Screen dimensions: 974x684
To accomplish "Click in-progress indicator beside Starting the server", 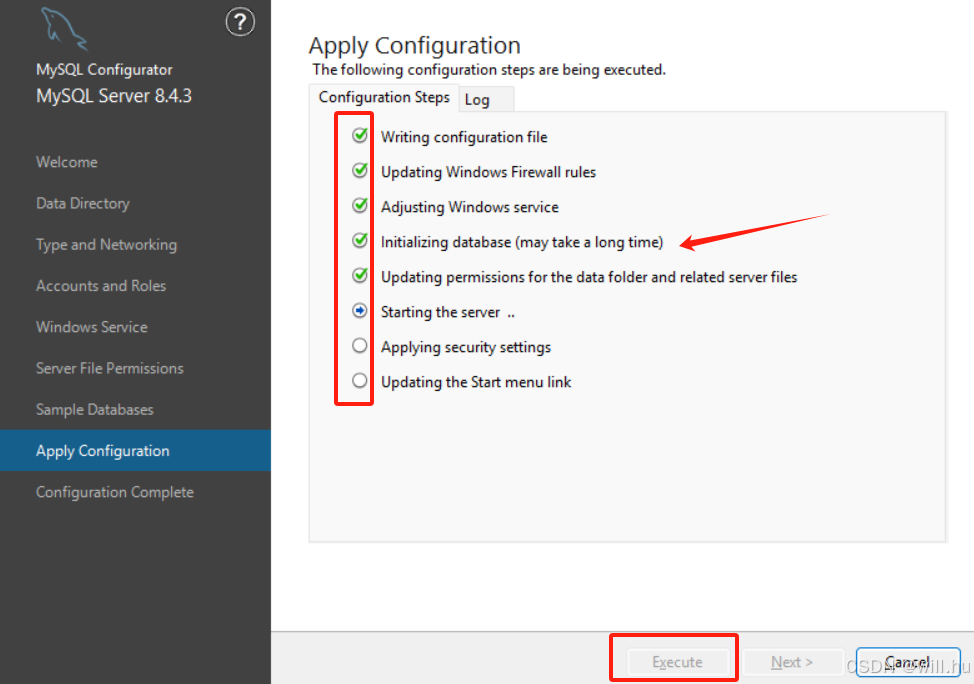I will click(360, 310).
